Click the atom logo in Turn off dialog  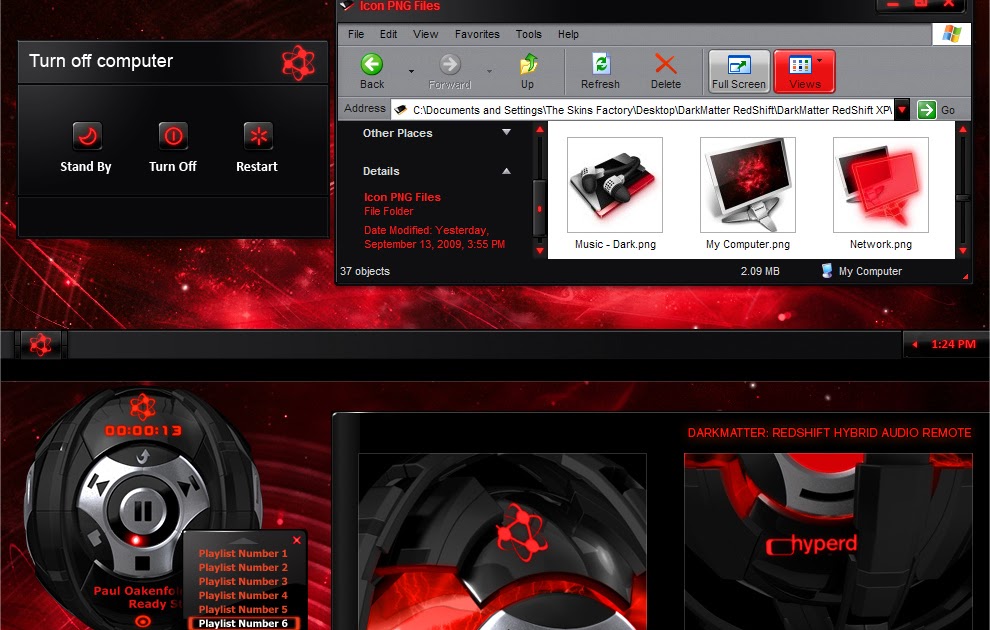click(298, 62)
